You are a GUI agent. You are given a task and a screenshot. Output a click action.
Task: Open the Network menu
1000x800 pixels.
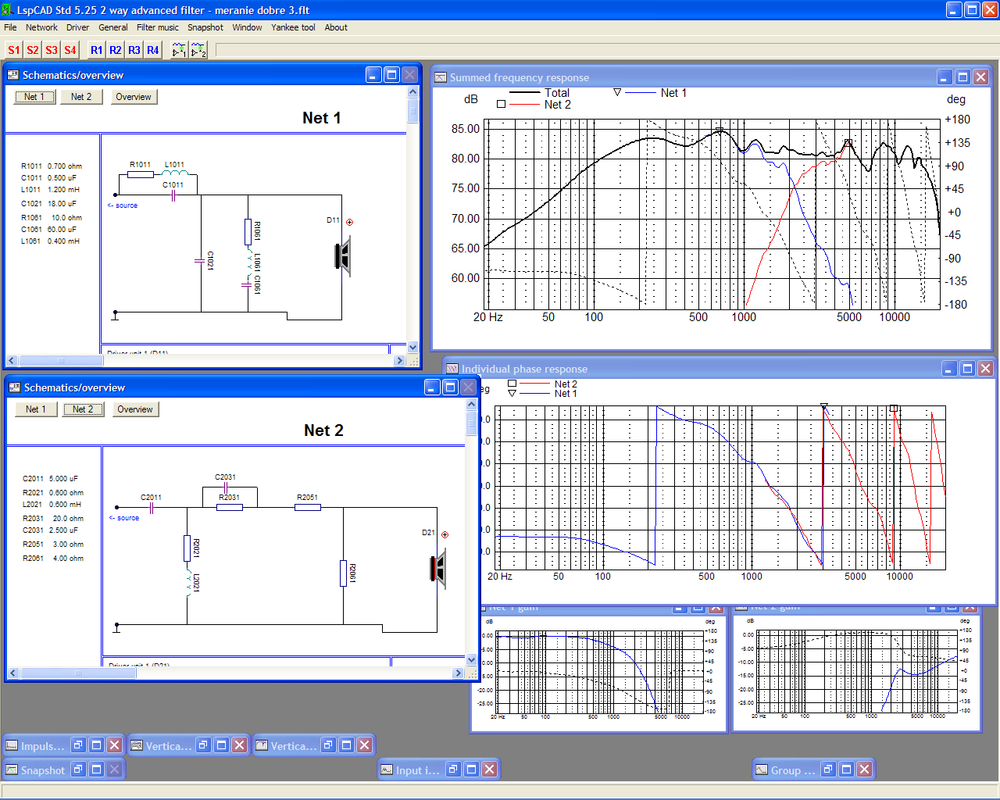41,27
